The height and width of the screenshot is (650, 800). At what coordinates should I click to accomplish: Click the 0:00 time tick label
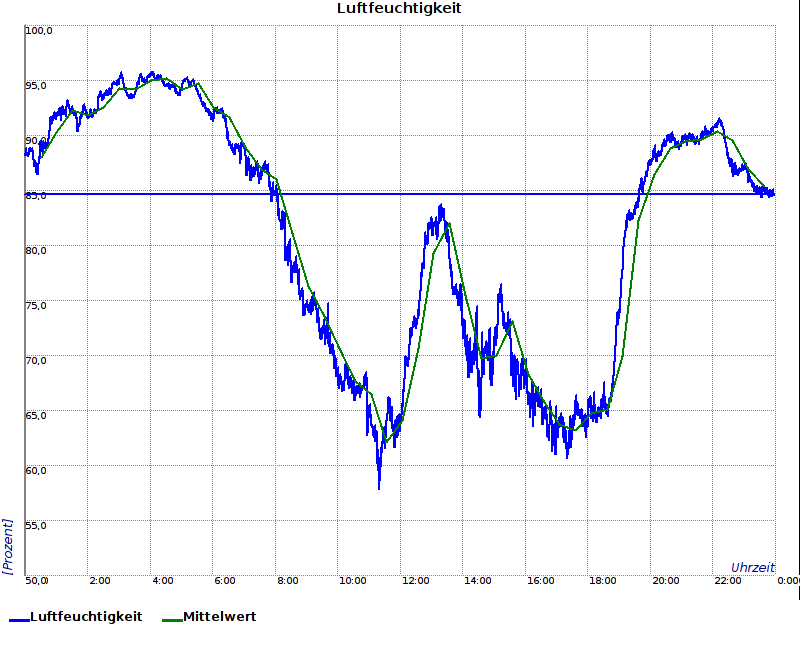pyautogui.click(x=788, y=581)
